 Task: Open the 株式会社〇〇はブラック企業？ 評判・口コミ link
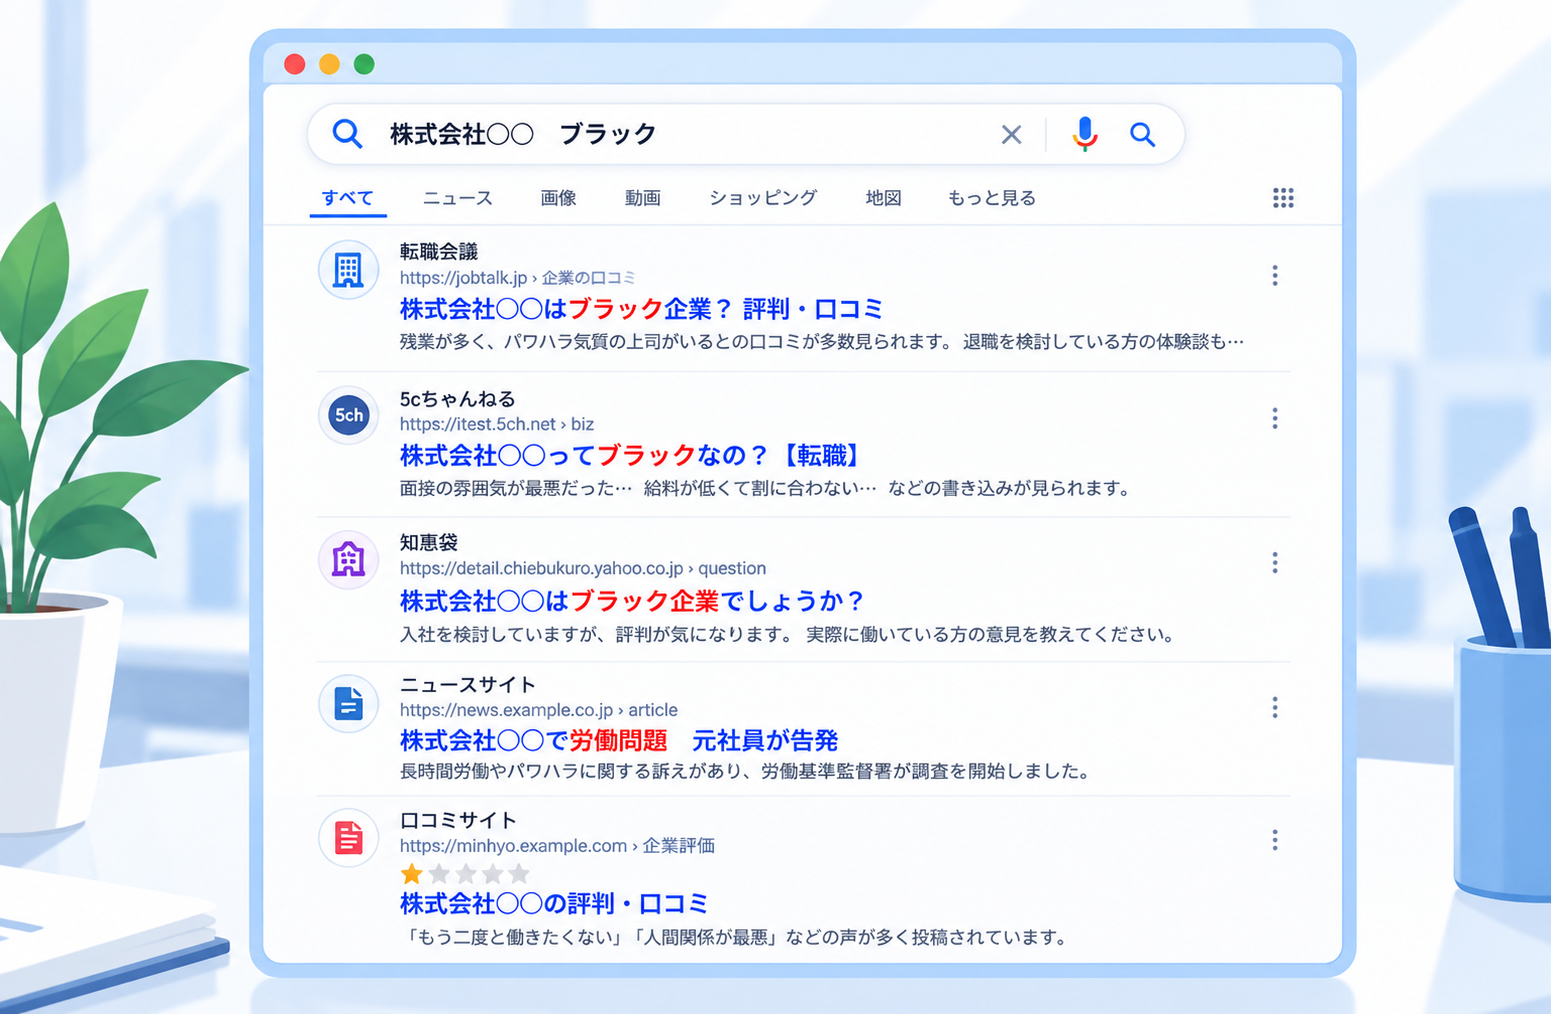pos(641,309)
